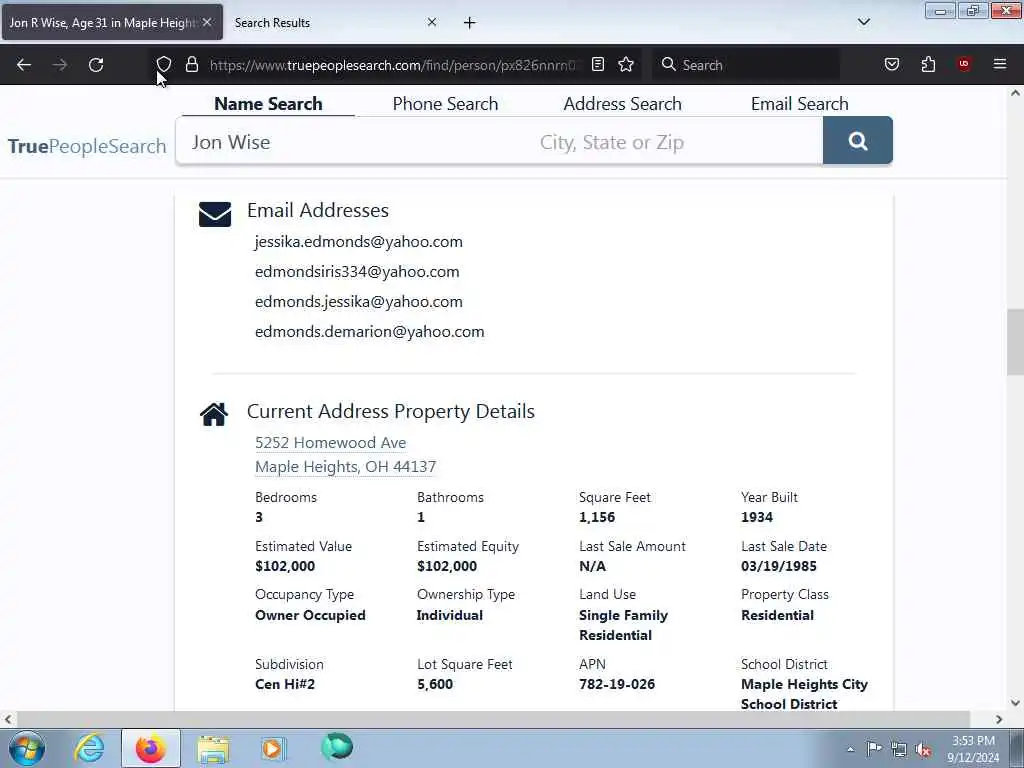
Task: Open the Firefox hamburger menu
Action: click(1000, 64)
